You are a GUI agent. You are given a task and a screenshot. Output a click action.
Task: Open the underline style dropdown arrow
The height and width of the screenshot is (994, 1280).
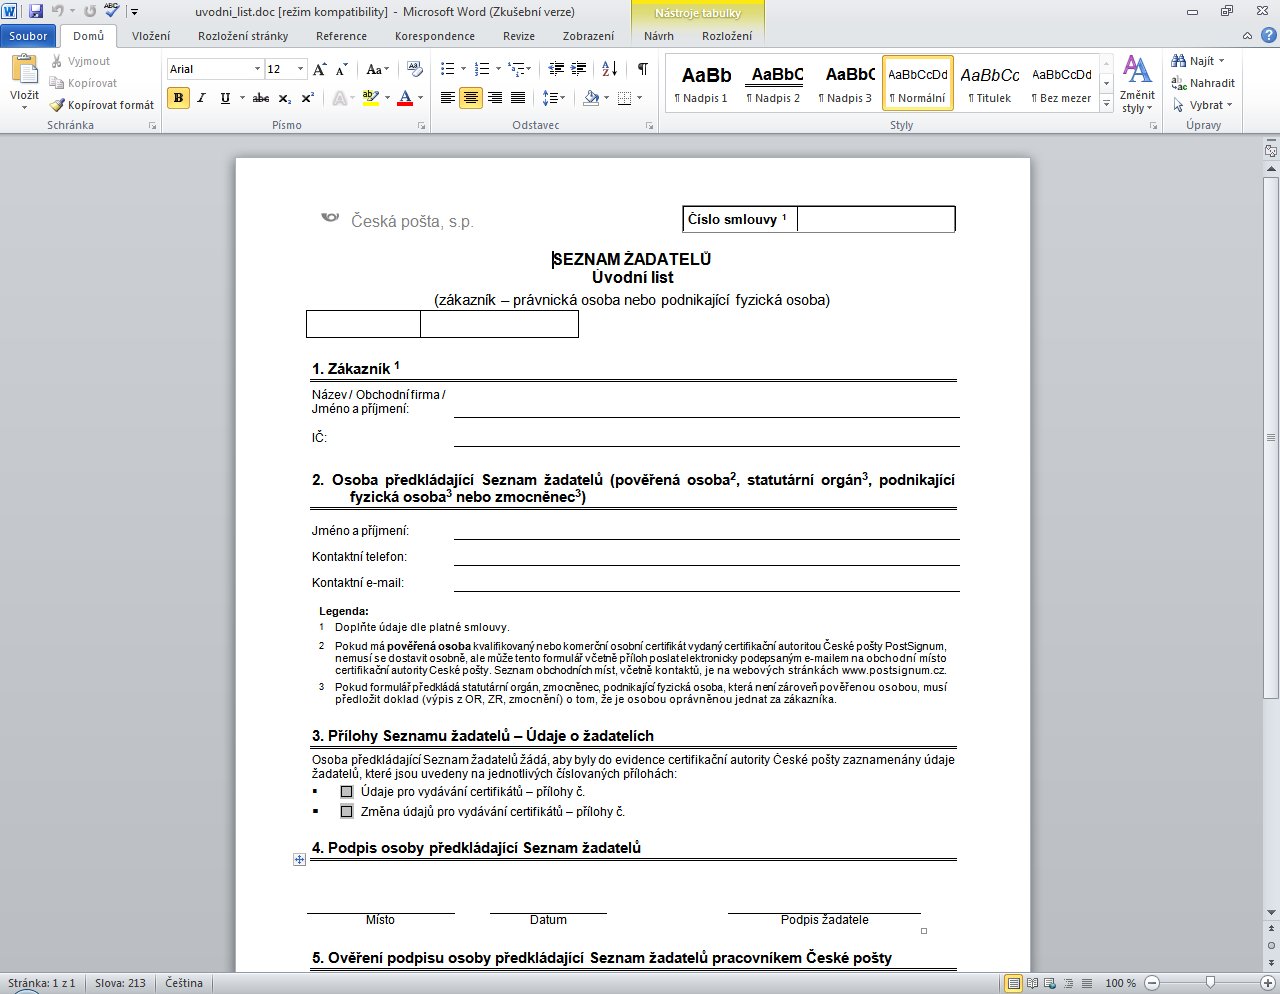pyautogui.click(x=240, y=98)
